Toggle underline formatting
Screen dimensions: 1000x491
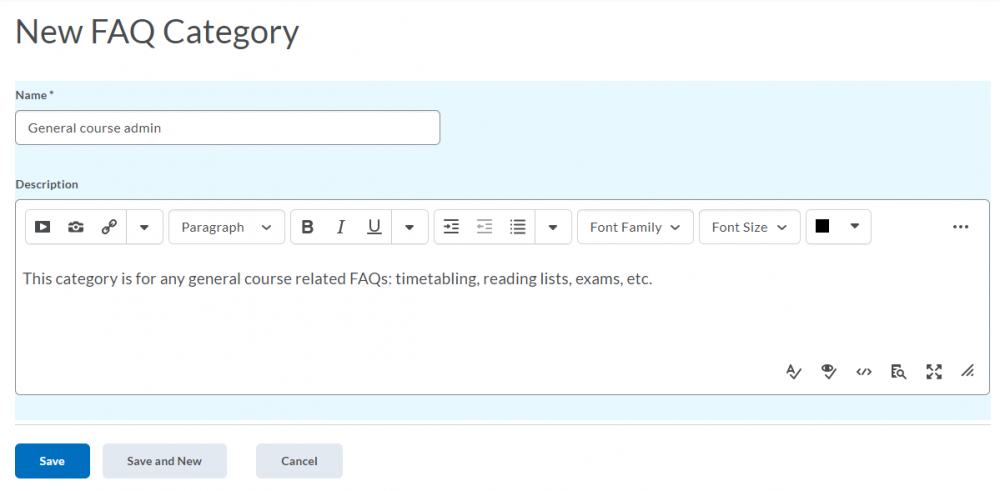pyautogui.click(x=374, y=227)
